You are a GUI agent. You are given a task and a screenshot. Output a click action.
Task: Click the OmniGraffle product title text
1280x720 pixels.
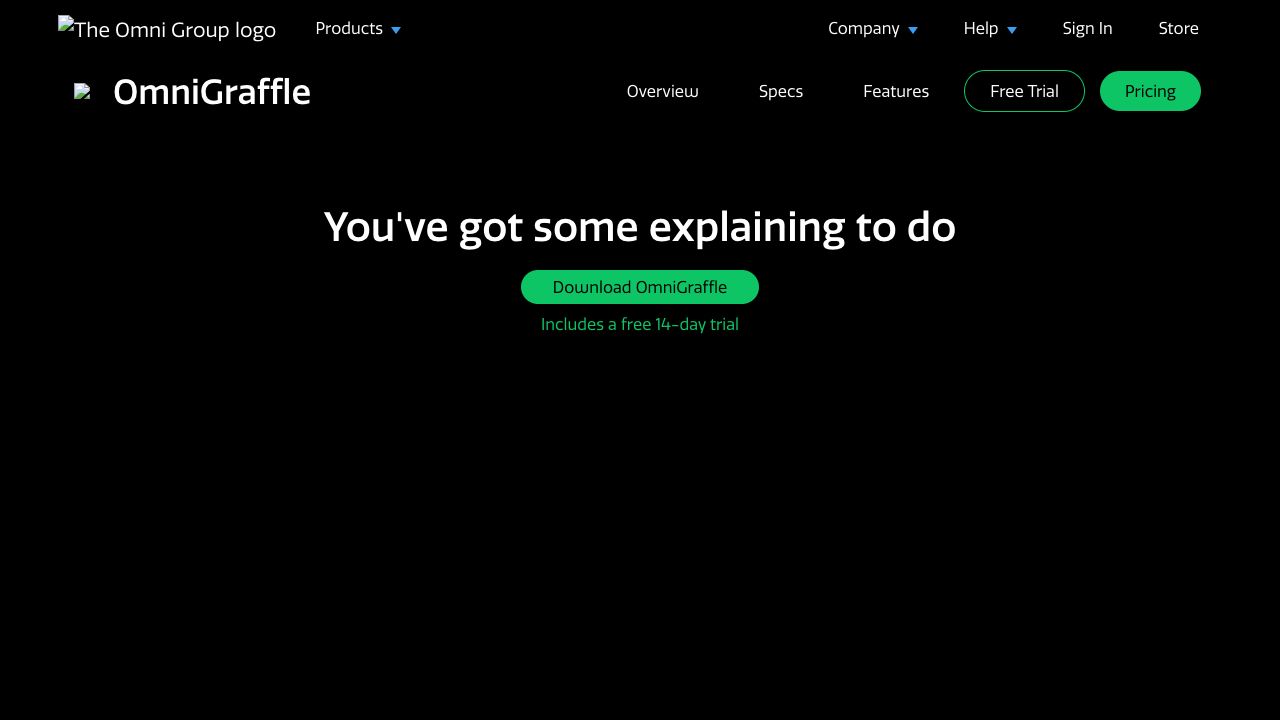(212, 92)
